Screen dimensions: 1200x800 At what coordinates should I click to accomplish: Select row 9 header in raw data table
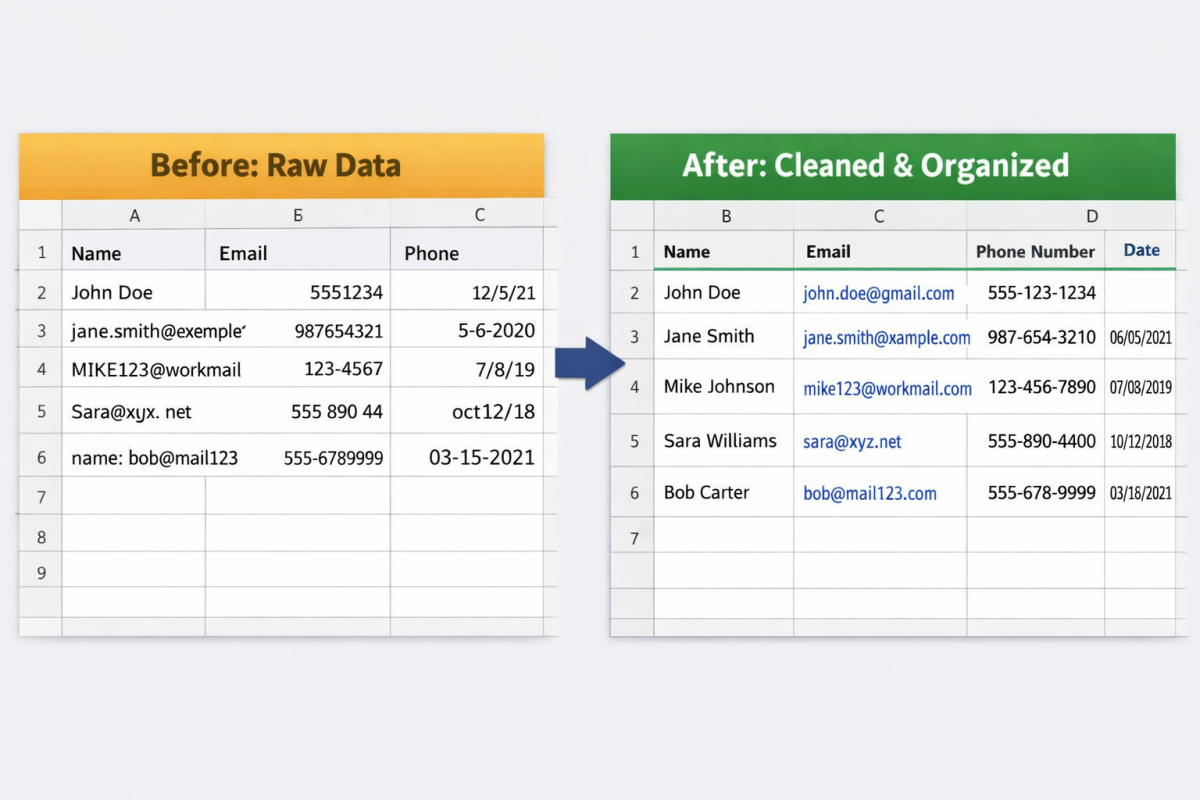pos(41,573)
